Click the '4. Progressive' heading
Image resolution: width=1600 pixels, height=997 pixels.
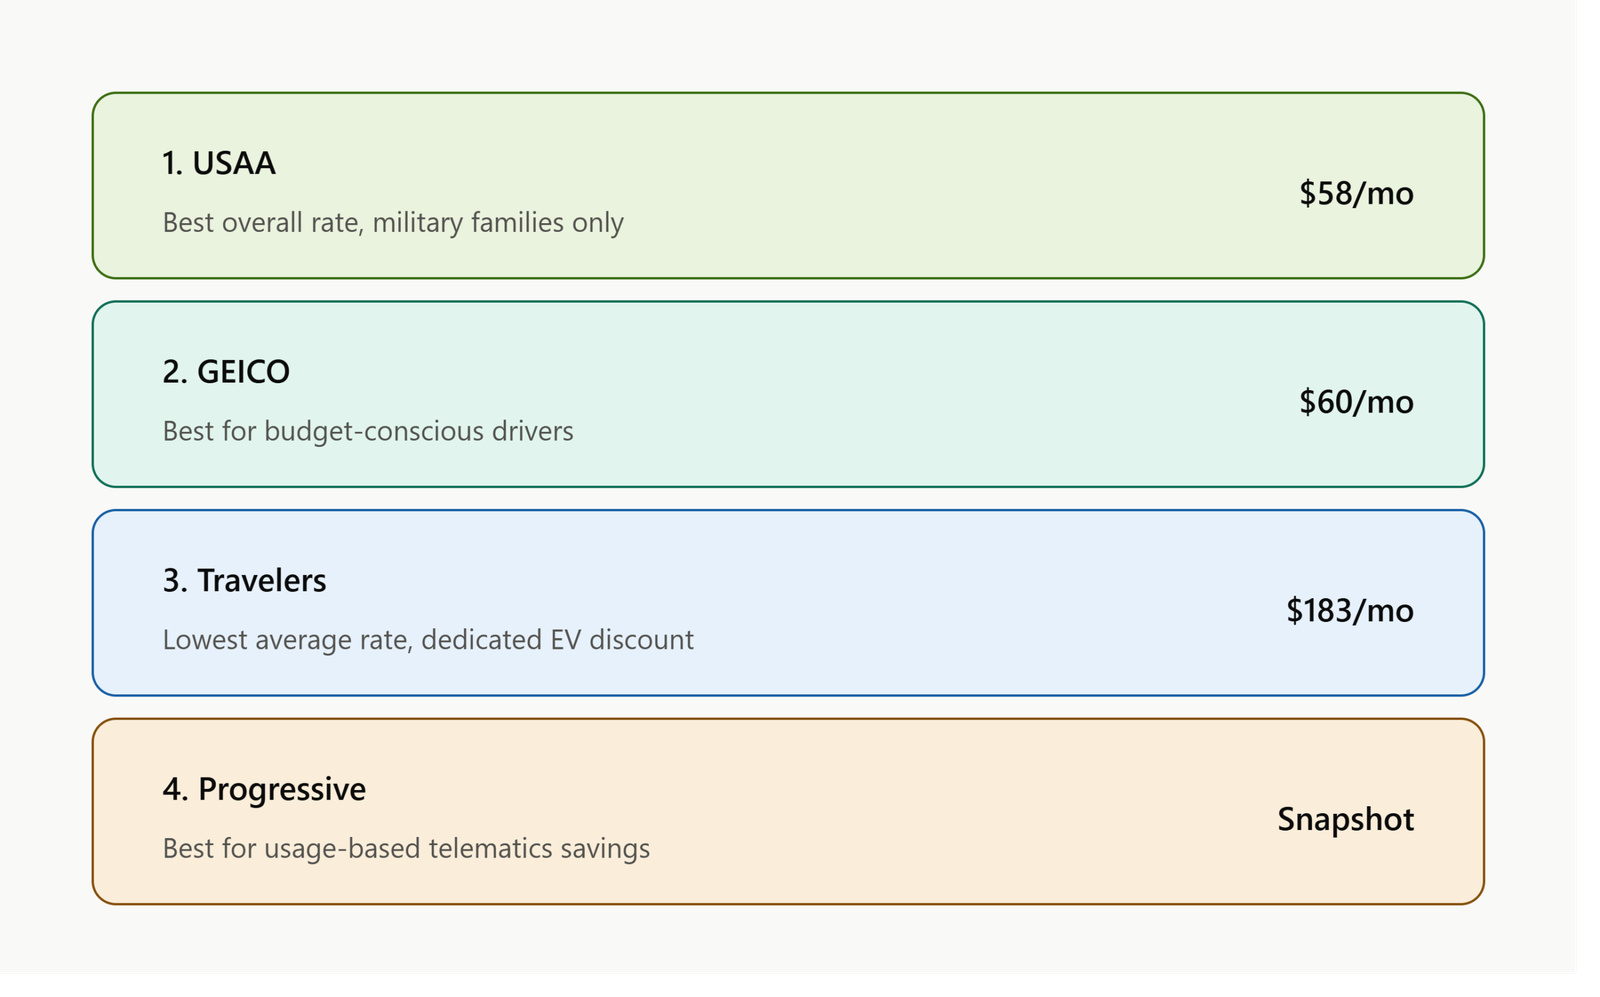coord(264,790)
